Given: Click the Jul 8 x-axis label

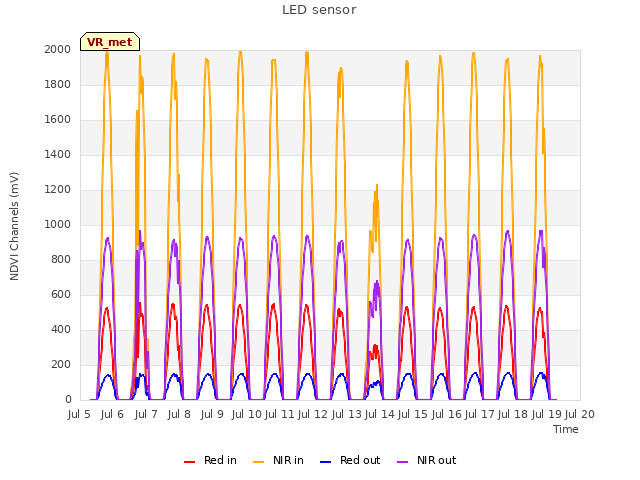Looking at the screenshot, I should coord(179,414).
